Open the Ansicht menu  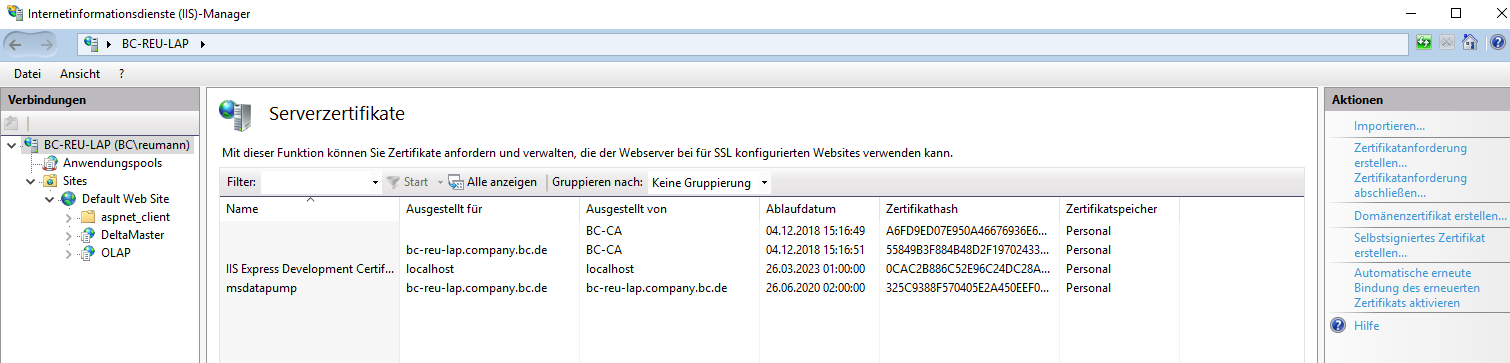[80, 74]
